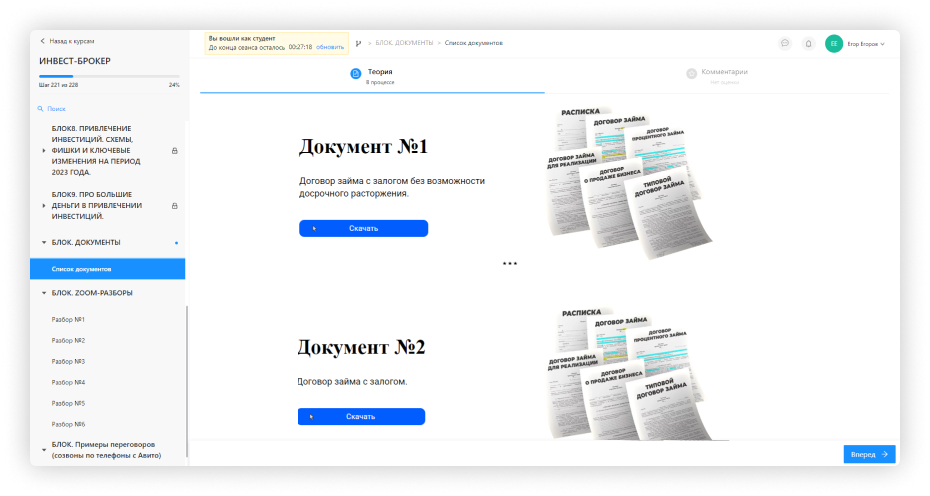Click the 24% progress value

coord(174,85)
